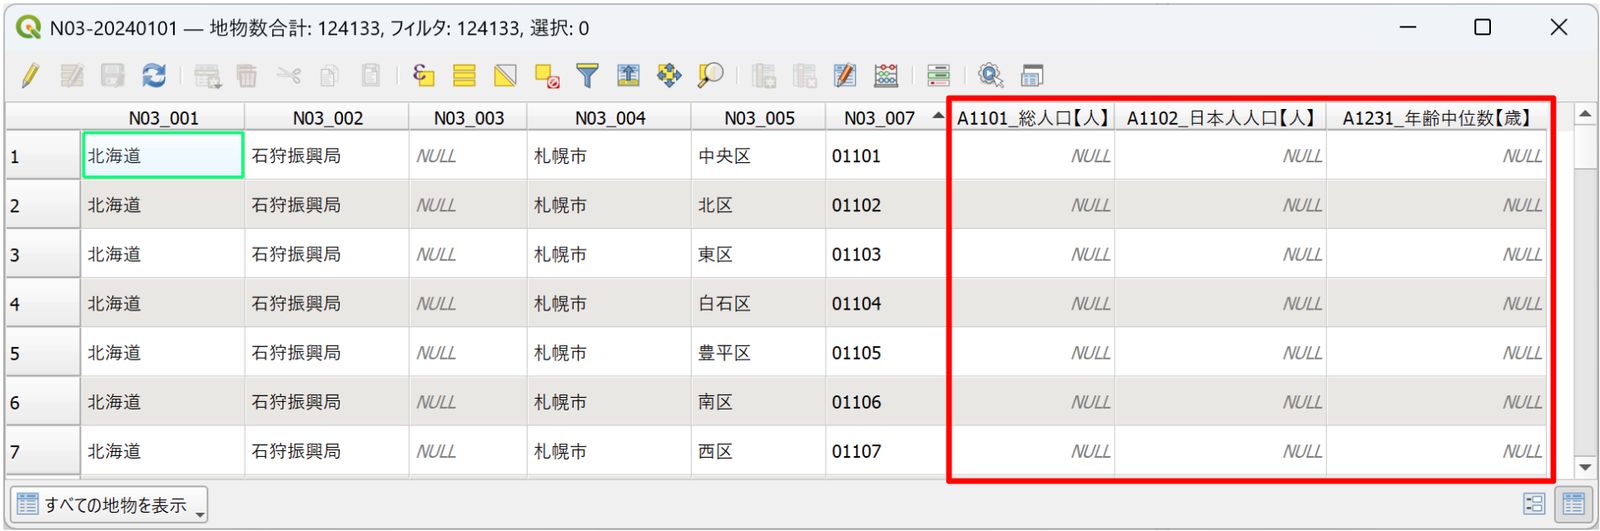This screenshot has height=531, width=1600.
Task: Click the 01101 code cell
Action: point(886,156)
